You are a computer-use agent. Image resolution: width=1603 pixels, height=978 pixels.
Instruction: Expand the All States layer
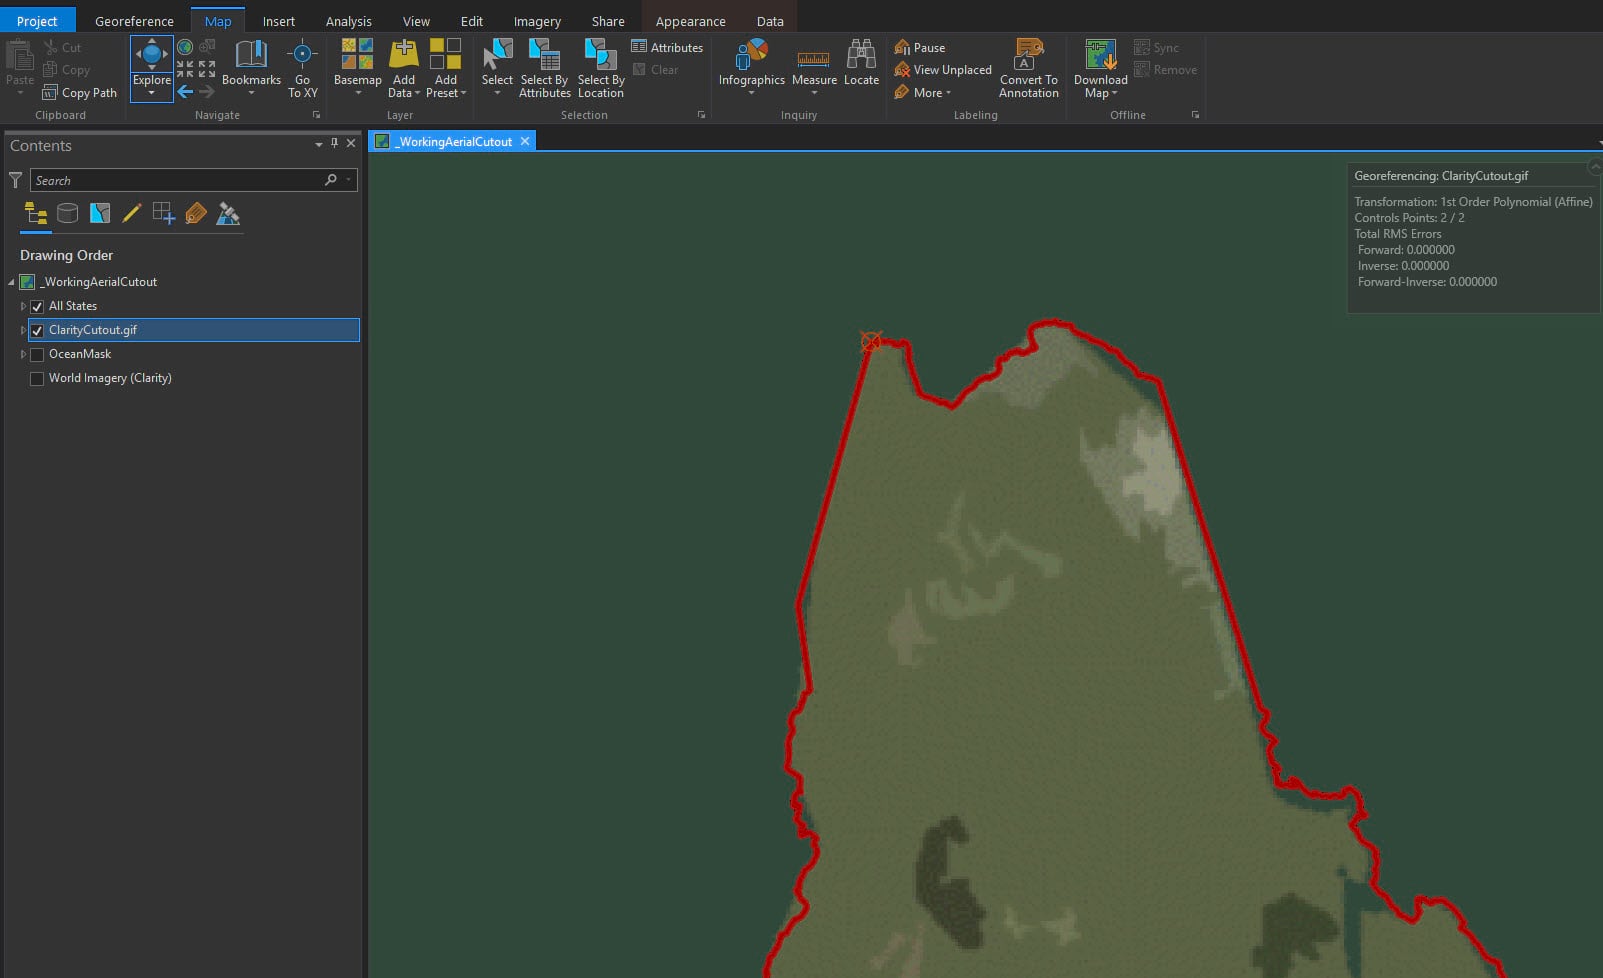[x=23, y=306]
